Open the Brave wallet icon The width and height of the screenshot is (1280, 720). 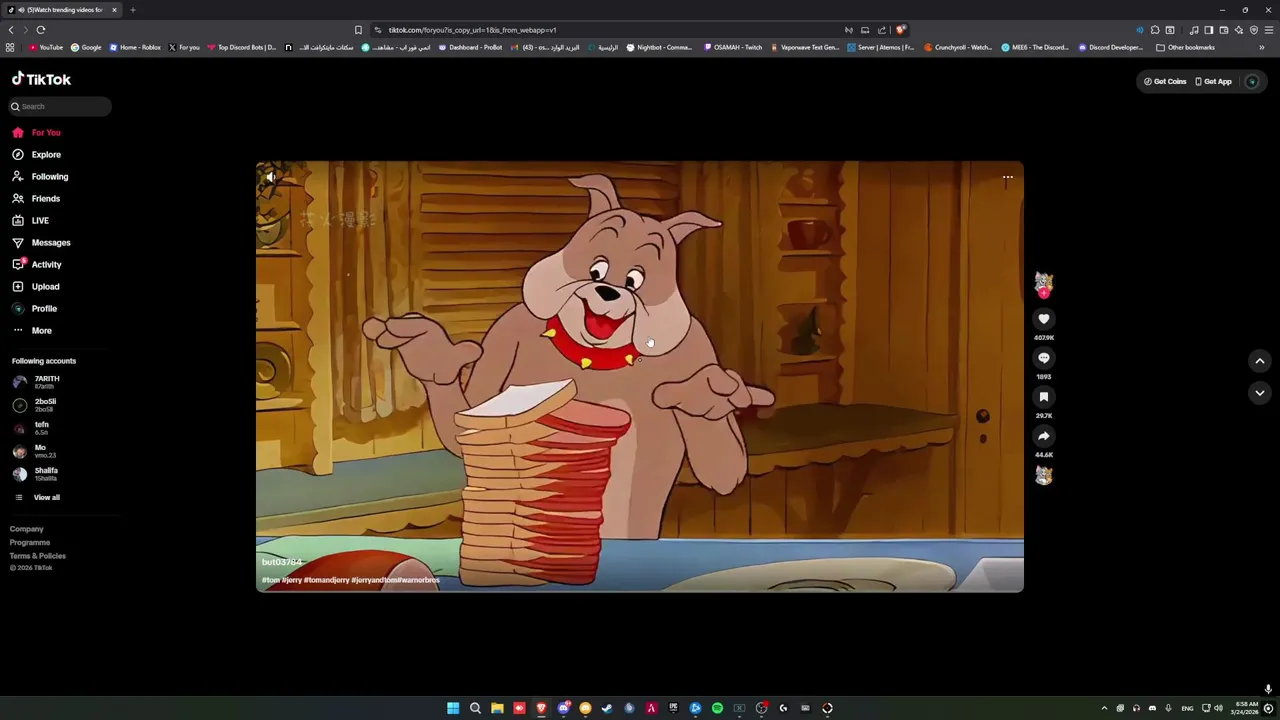tap(1224, 30)
